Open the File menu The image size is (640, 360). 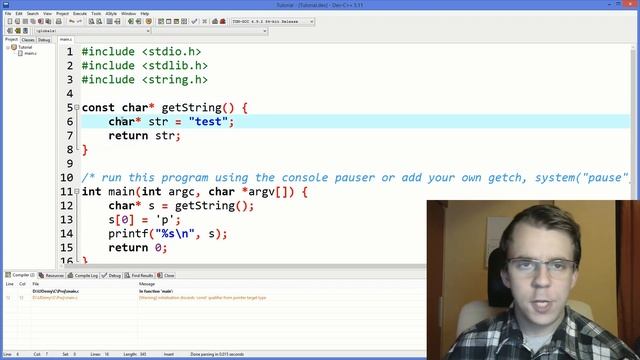[8, 13]
